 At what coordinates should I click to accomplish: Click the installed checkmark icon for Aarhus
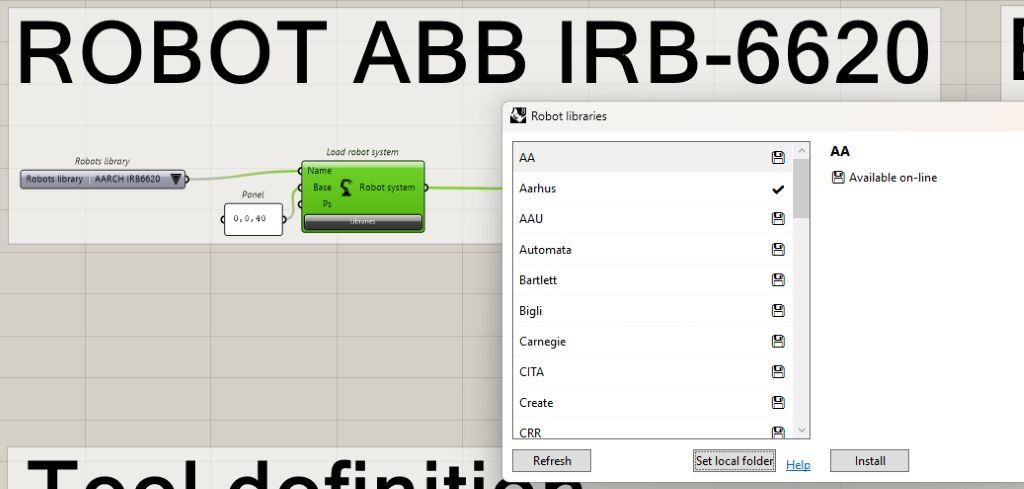pyautogui.click(x=778, y=189)
